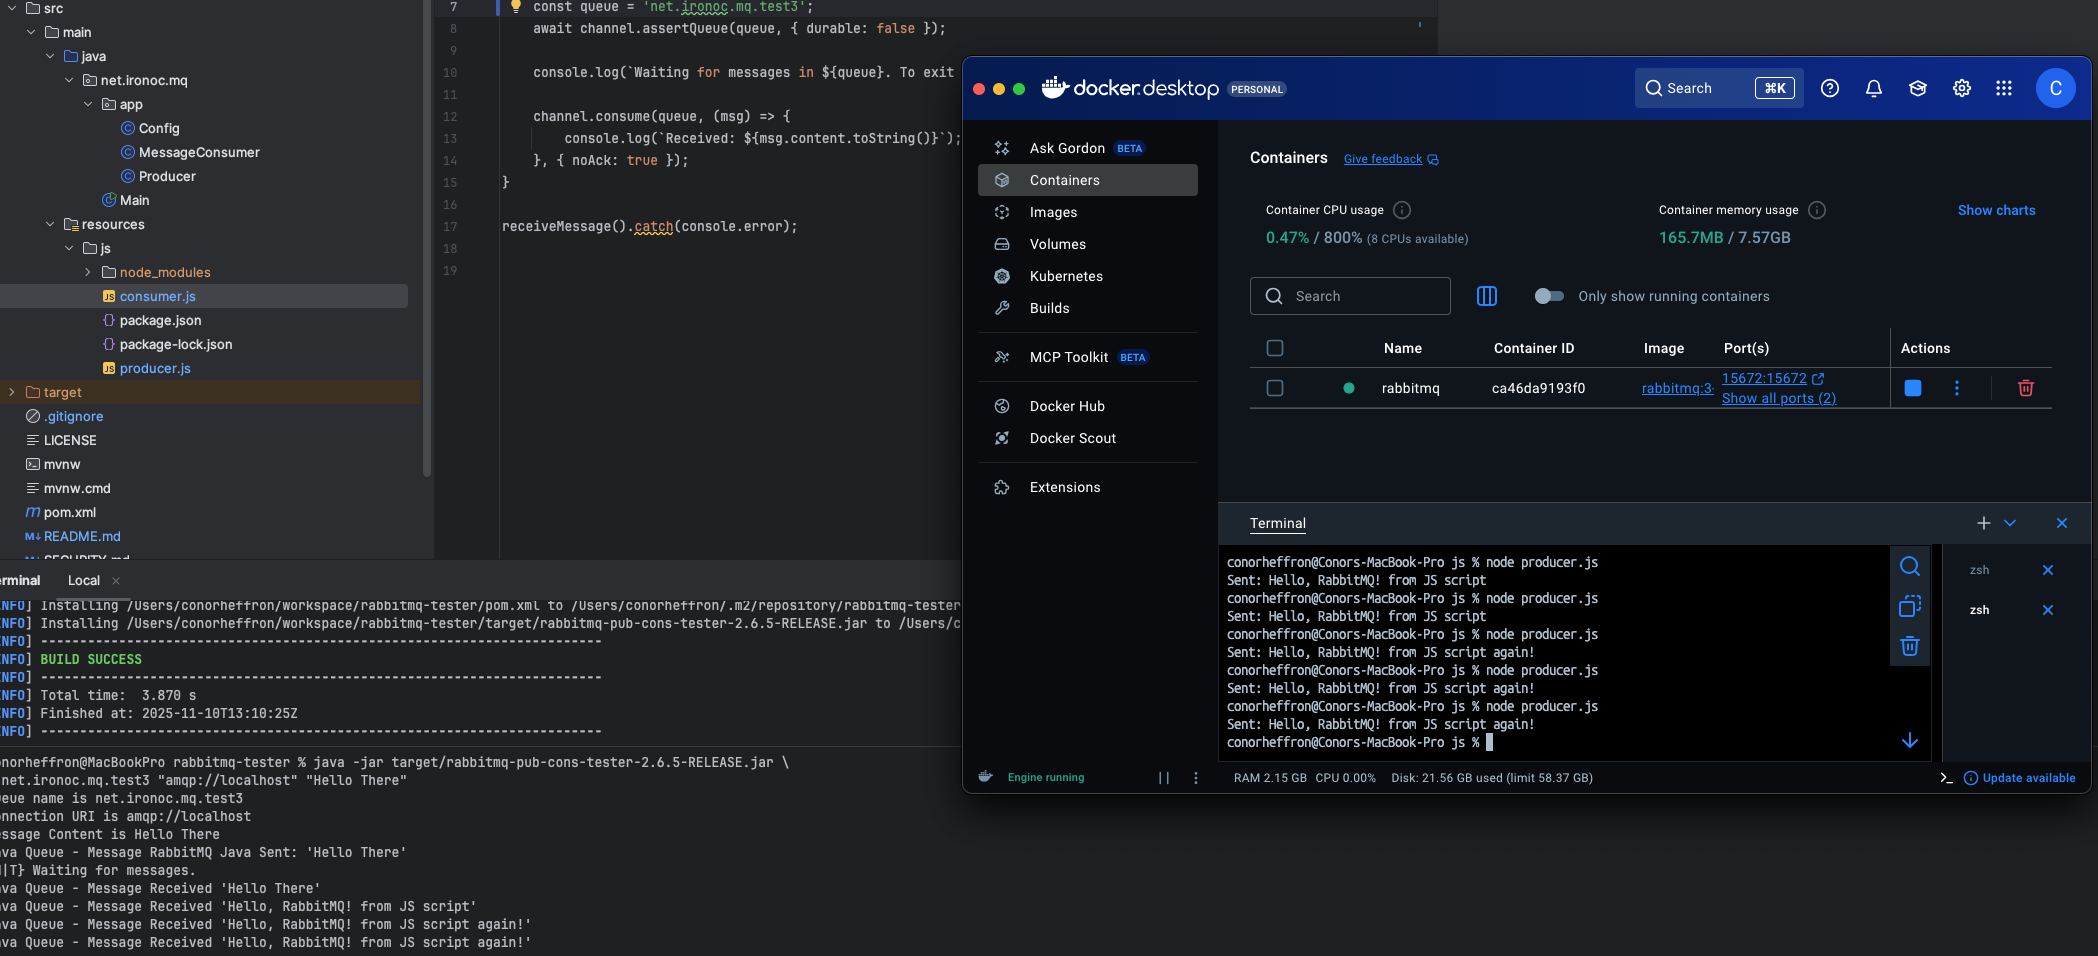Enable Only show running containers
This screenshot has width=2098, height=956.
(x=1548, y=296)
